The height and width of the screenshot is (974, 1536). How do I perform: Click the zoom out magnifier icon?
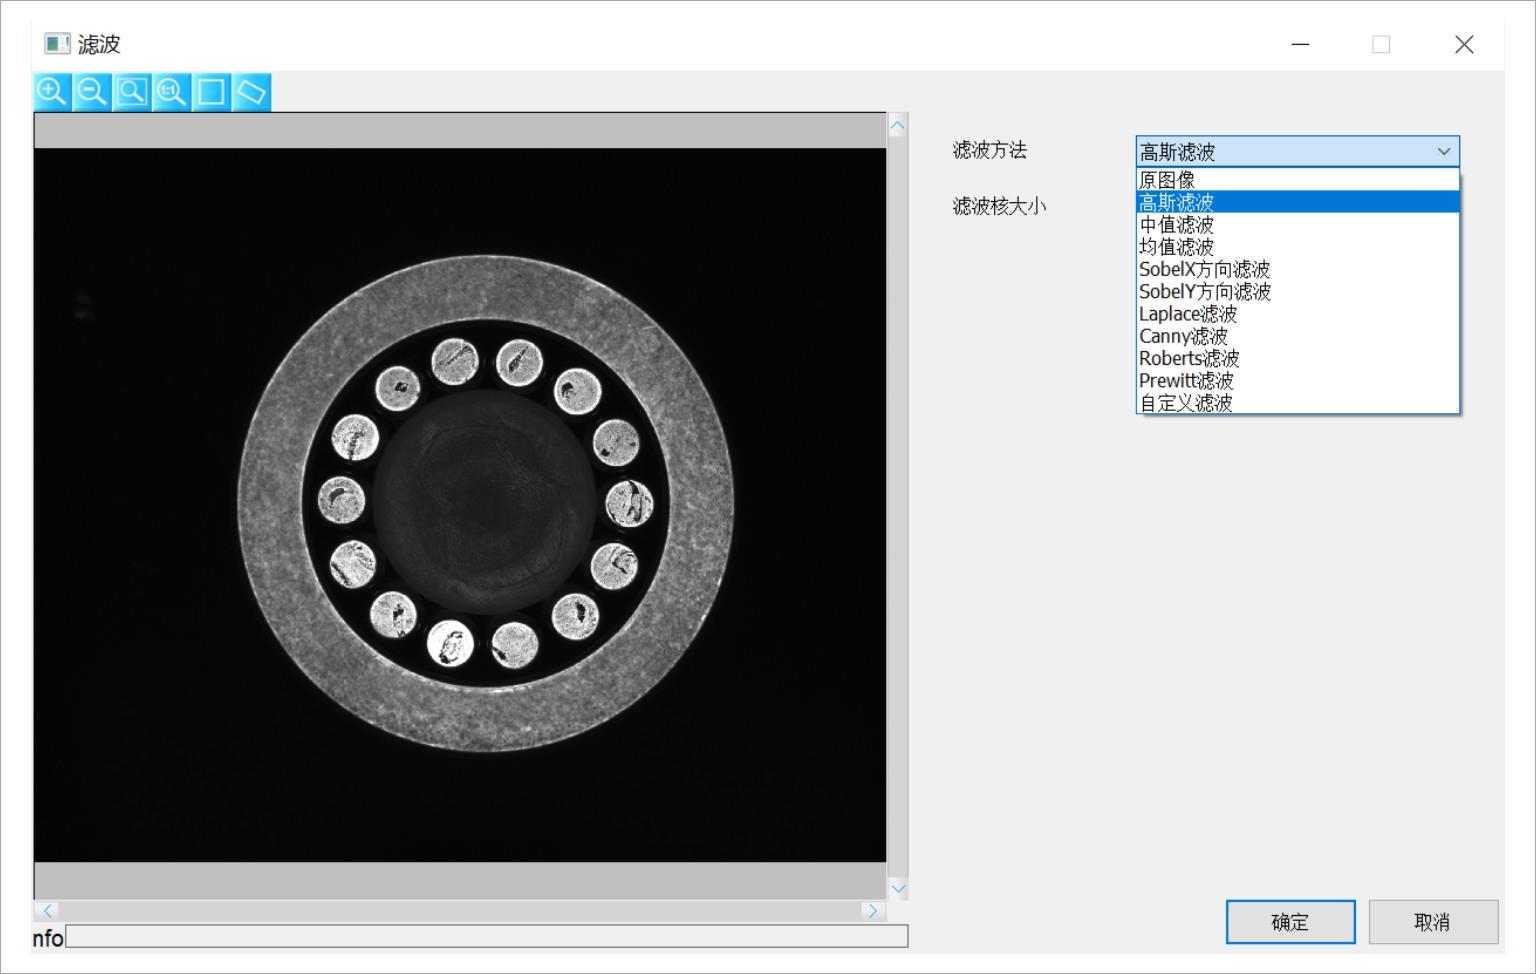point(91,92)
